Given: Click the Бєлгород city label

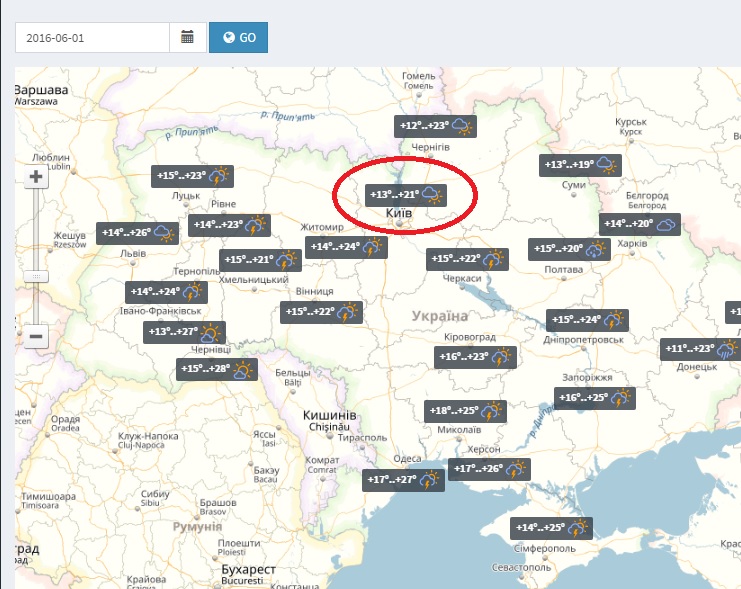Looking at the screenshot, I should [x=647, y=196].
